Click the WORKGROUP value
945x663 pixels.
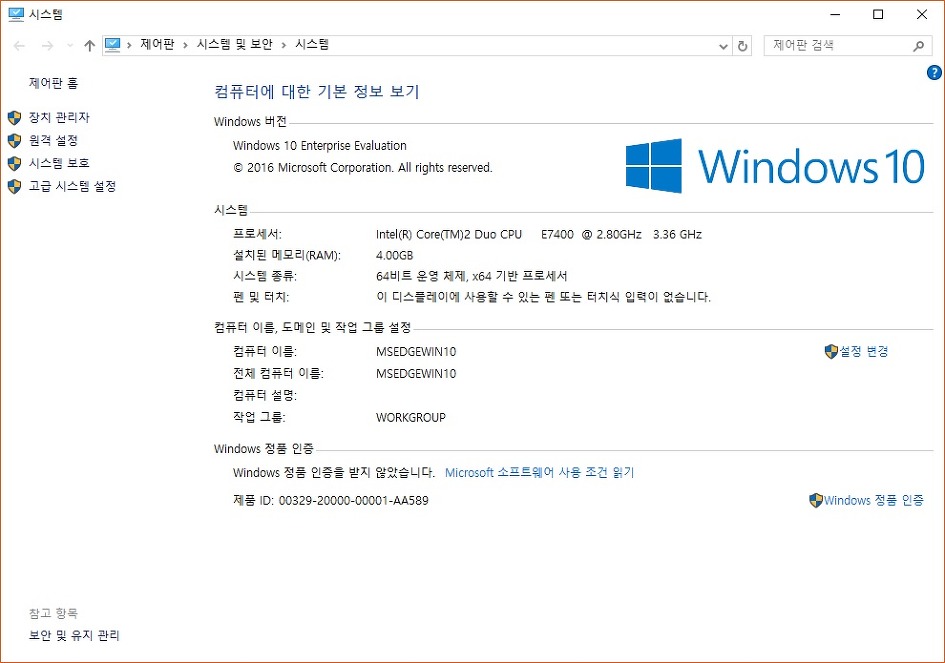coord(410,418)
